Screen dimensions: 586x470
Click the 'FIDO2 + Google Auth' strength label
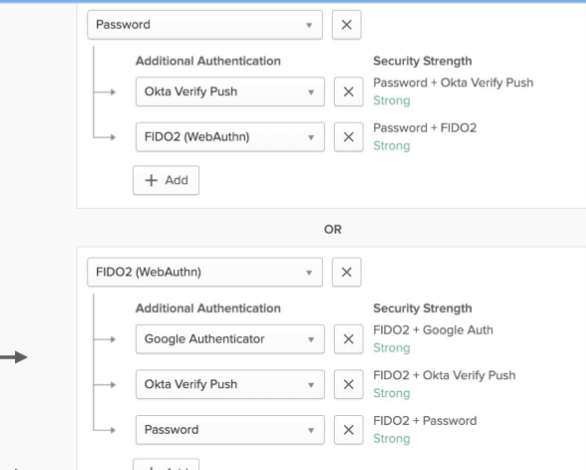click(433, 330)
